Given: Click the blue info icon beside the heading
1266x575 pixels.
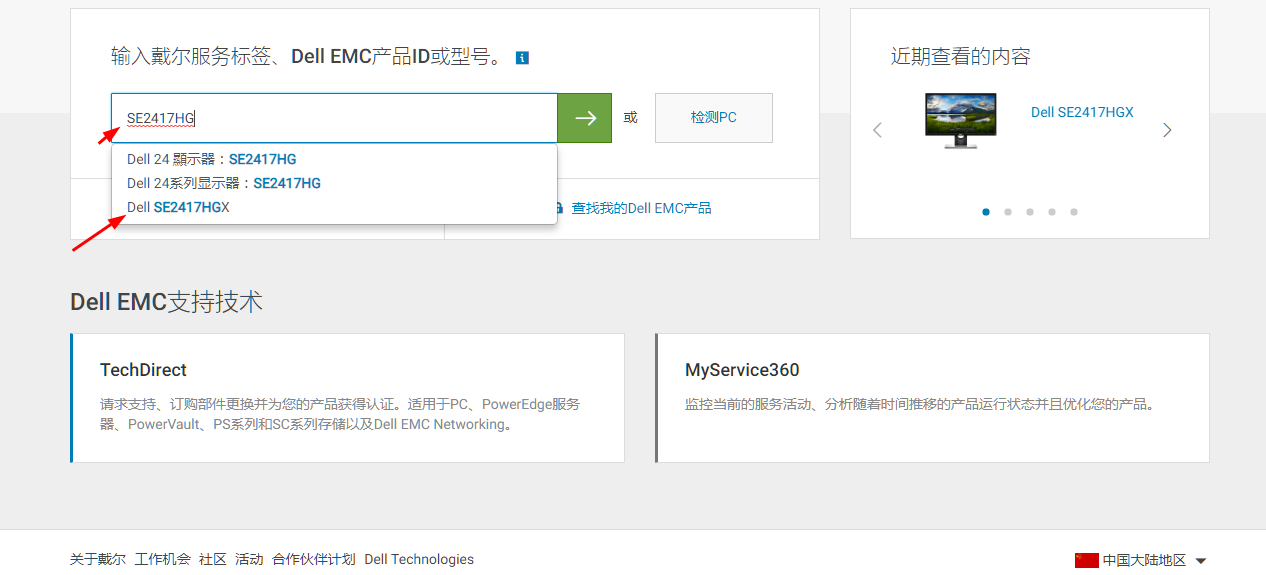Looking at the screenshot, I should 522,58.
